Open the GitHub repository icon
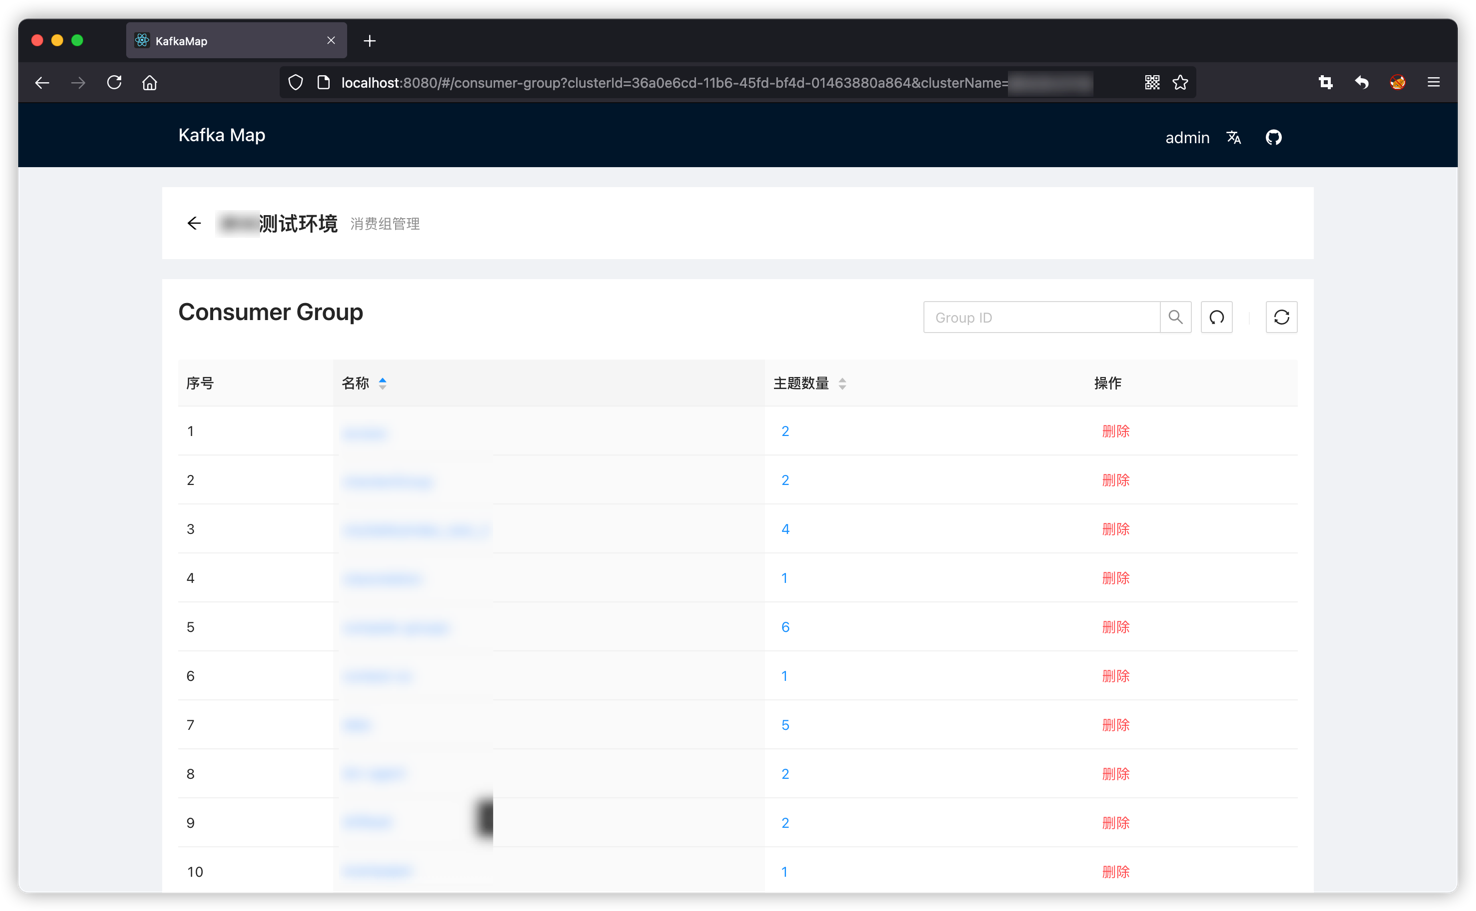The height and width of the screenshot is (911, 1476). 1273,137
